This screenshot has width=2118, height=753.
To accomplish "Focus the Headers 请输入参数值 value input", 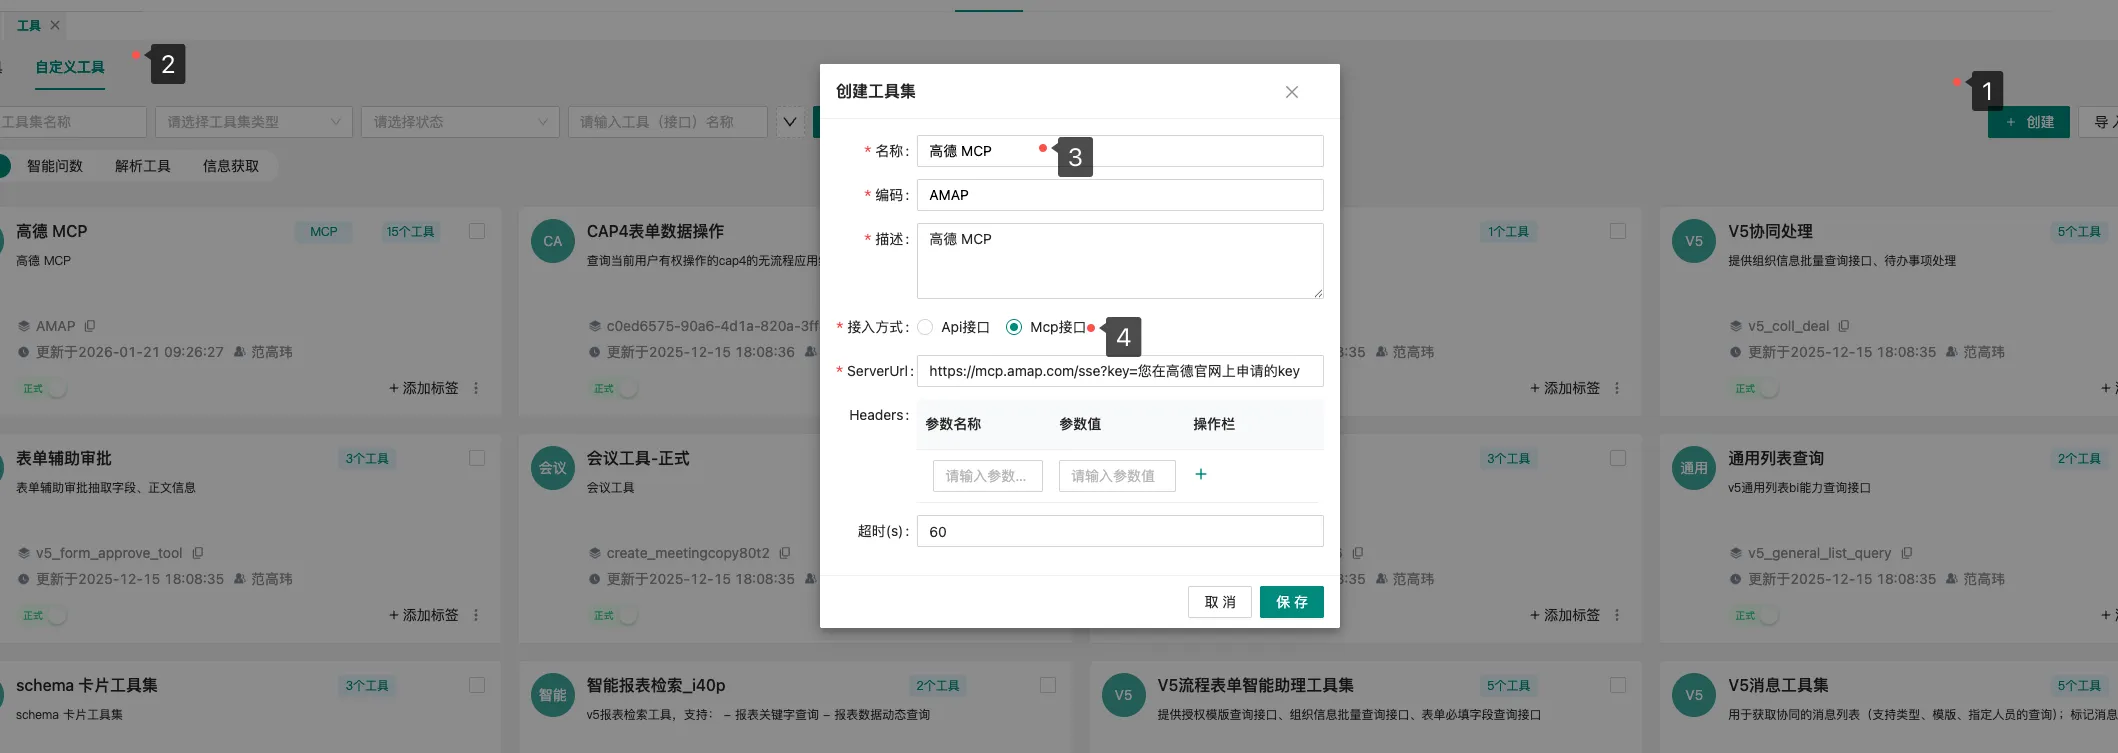I will pos(1117,476).
